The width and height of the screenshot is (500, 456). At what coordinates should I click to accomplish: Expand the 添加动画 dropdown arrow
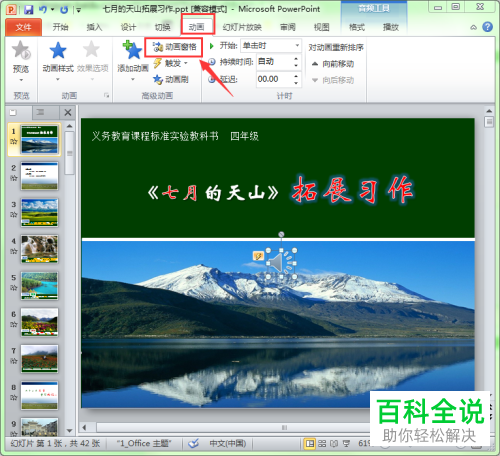pyautogui.click(x=133, y=79)
